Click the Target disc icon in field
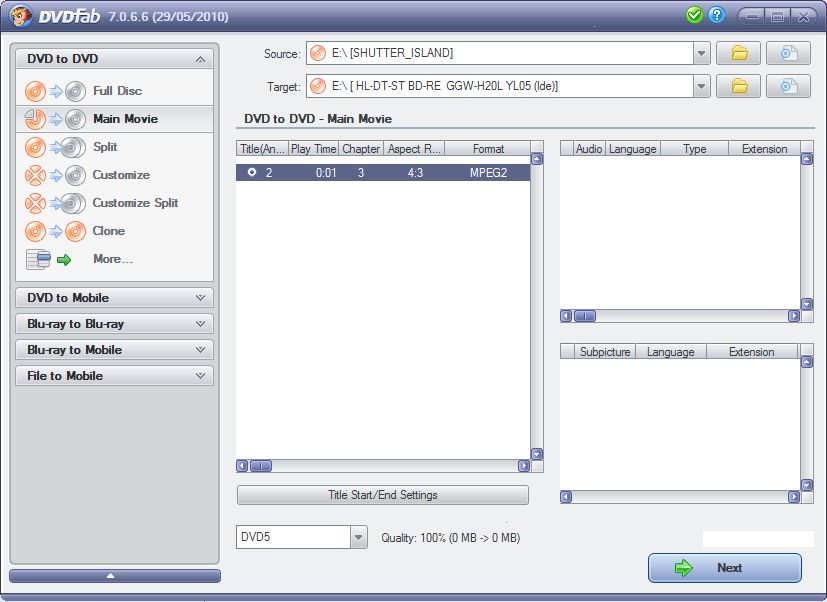Screen dimensions: 827x602 click(318, 86)
